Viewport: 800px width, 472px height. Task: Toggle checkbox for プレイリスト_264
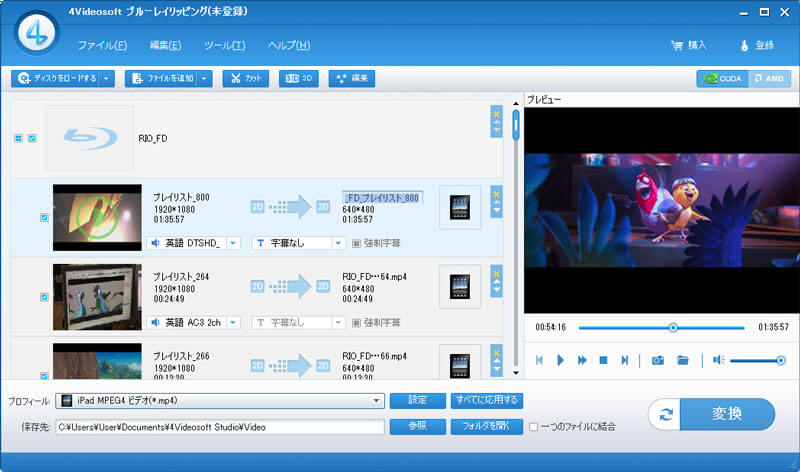(x=43, y=297)
